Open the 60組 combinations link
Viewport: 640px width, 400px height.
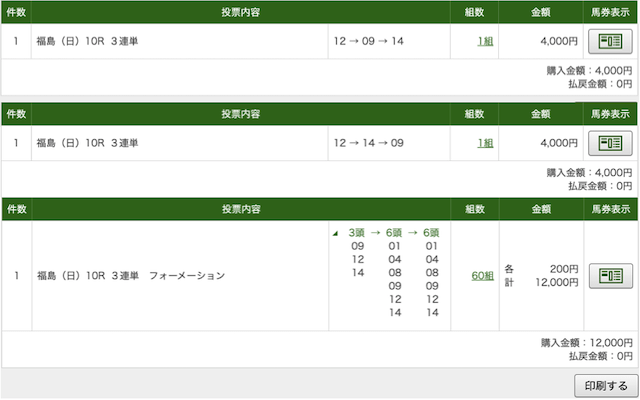482,276
